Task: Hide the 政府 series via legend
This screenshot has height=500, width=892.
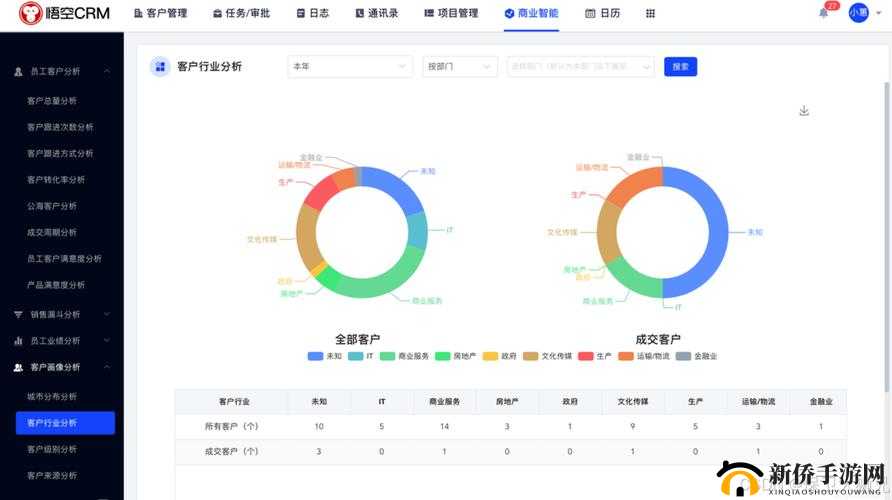Action: pos(490,356)
